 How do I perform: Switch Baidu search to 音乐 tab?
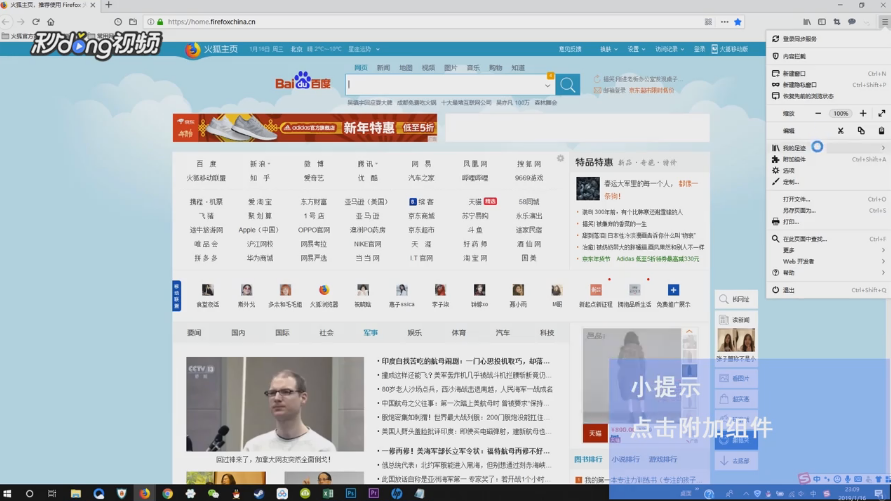[x=473, y=68]
